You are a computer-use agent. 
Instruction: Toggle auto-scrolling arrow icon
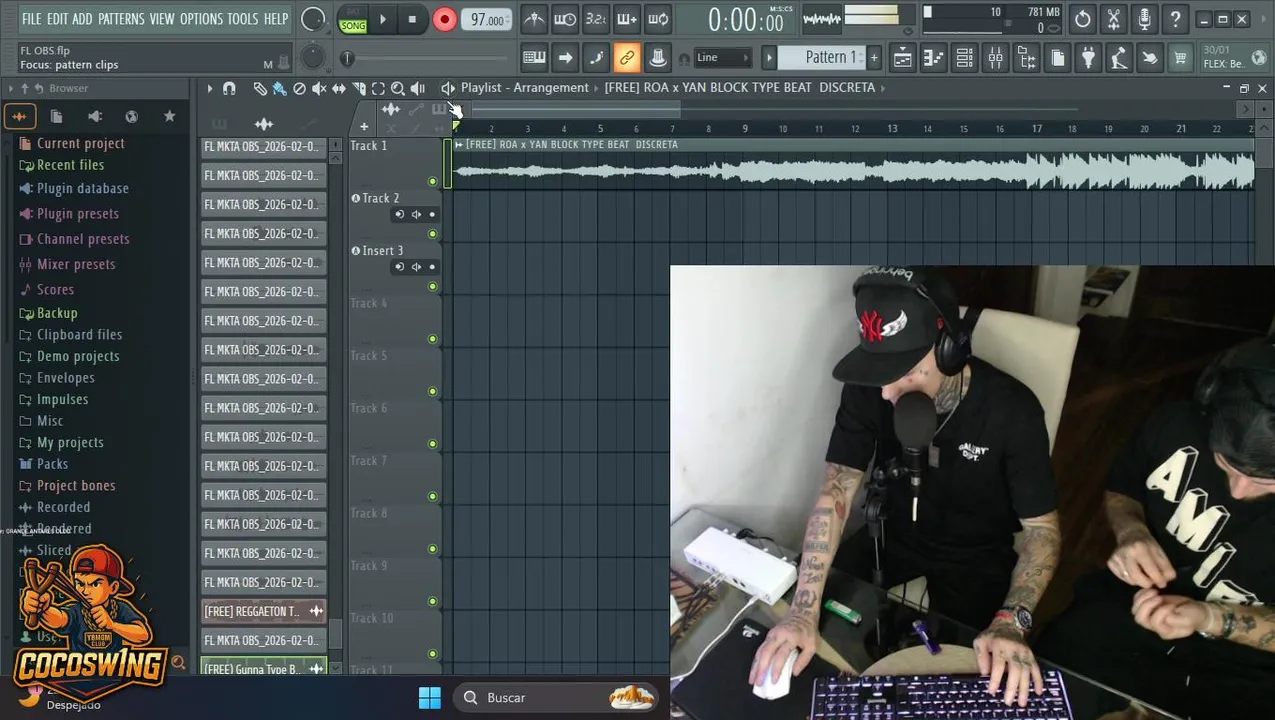click(x=565, y=58)
